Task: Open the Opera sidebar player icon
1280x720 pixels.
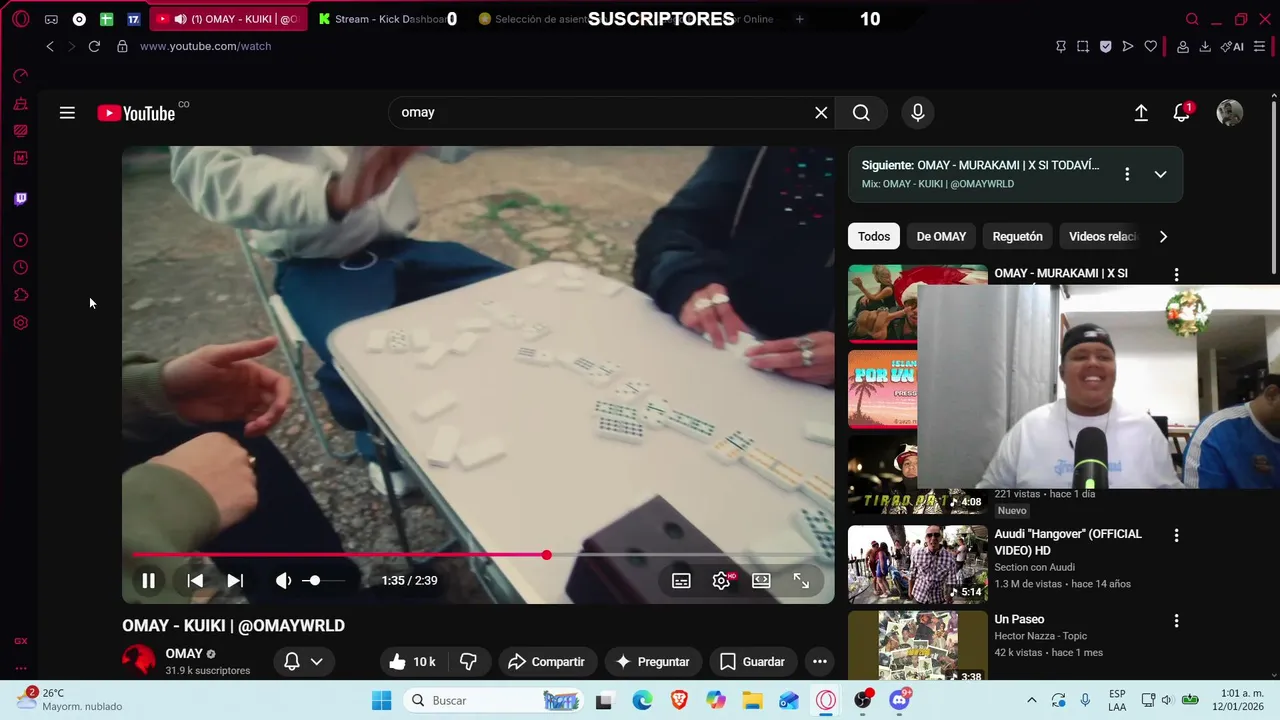Action: 21,240
